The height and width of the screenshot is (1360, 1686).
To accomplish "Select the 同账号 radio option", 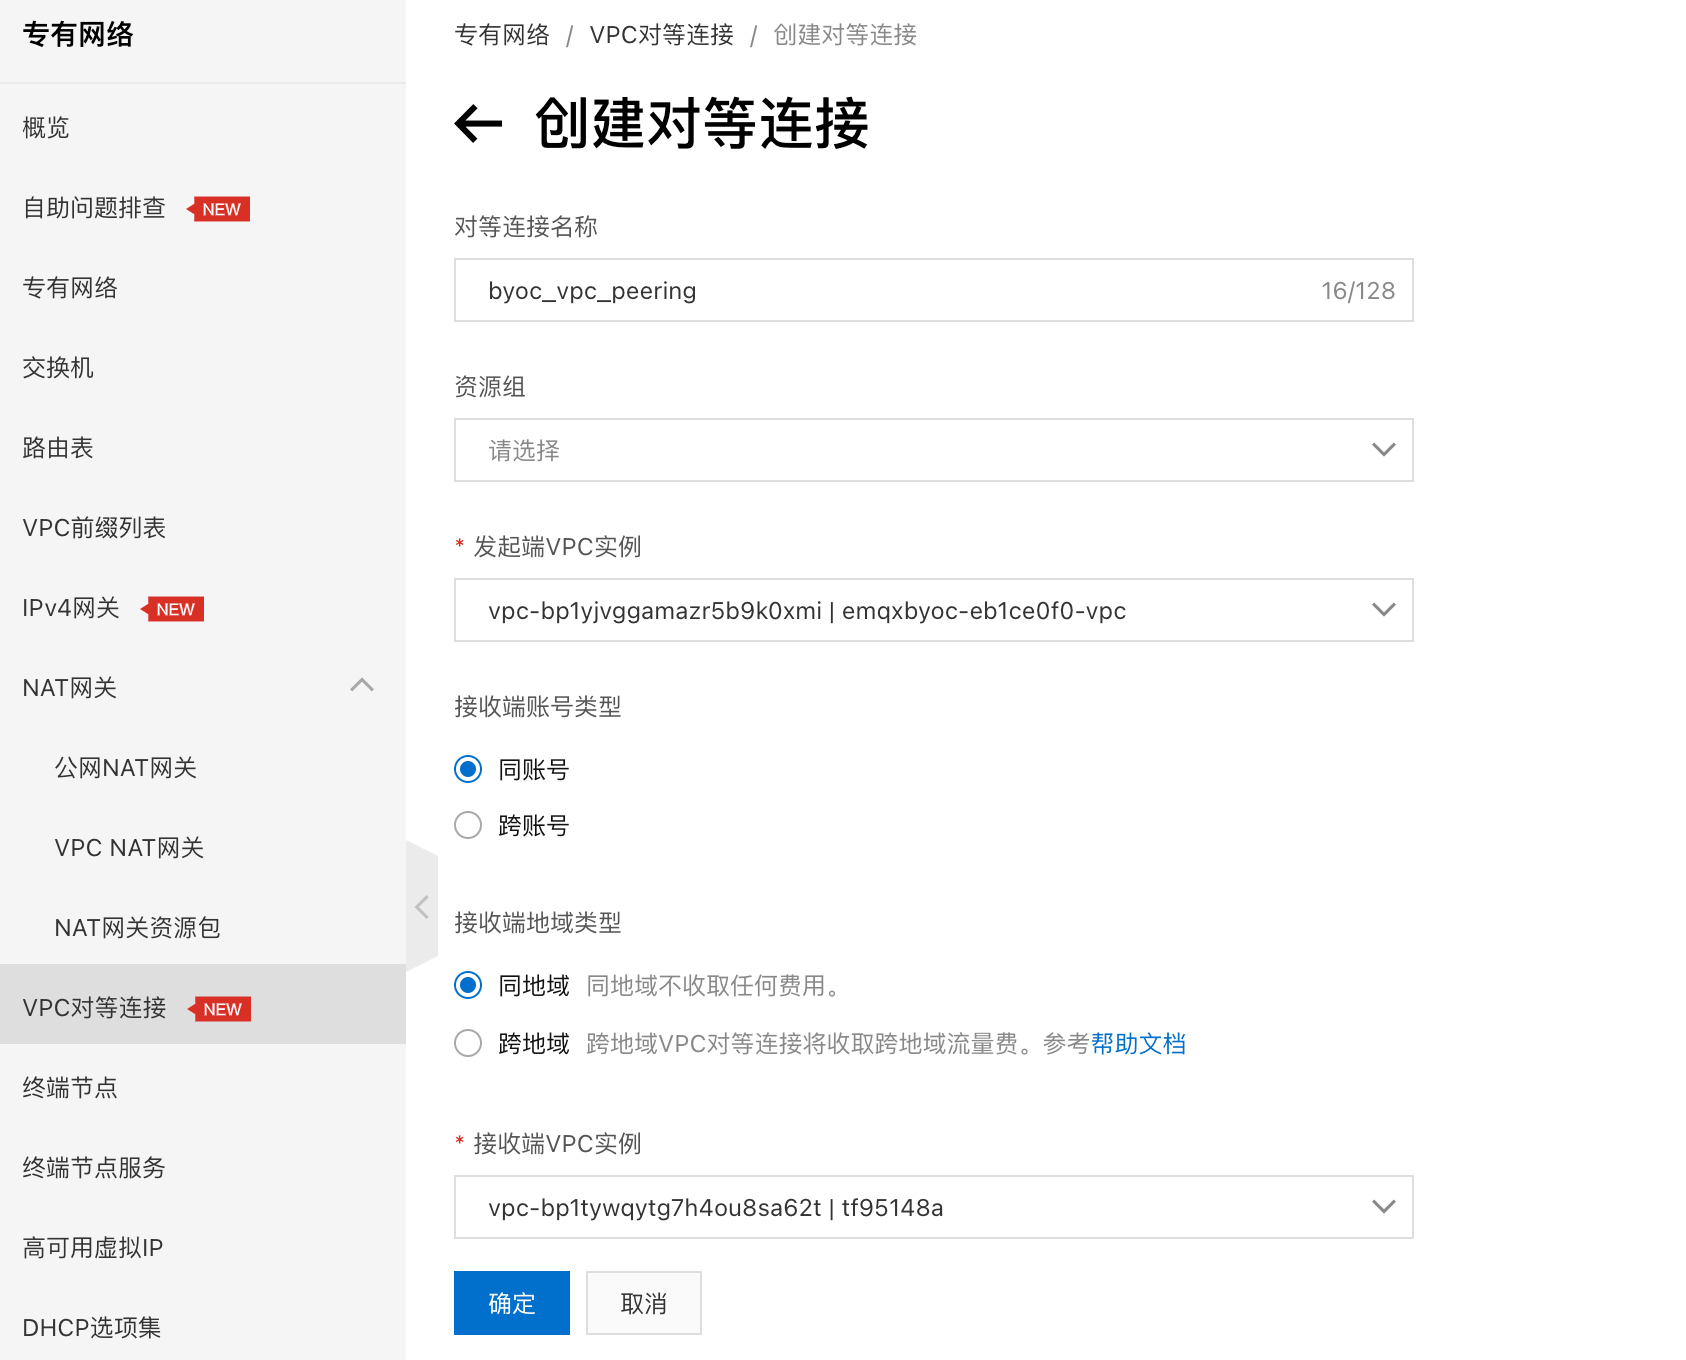I will point(468,769).
